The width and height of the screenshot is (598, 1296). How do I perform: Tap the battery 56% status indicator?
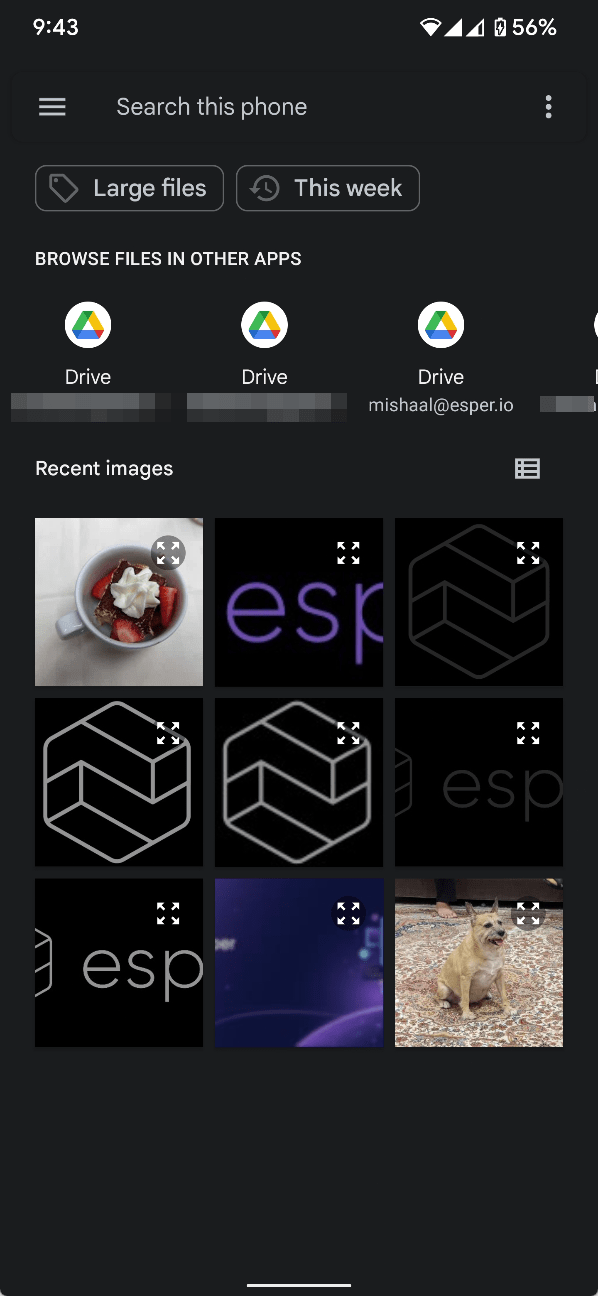click(x=526, y=27)
